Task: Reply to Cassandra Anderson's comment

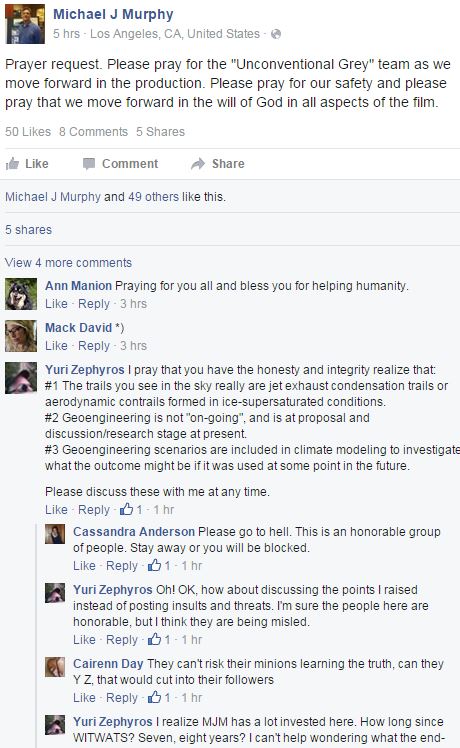Action: tap(122, 566)
